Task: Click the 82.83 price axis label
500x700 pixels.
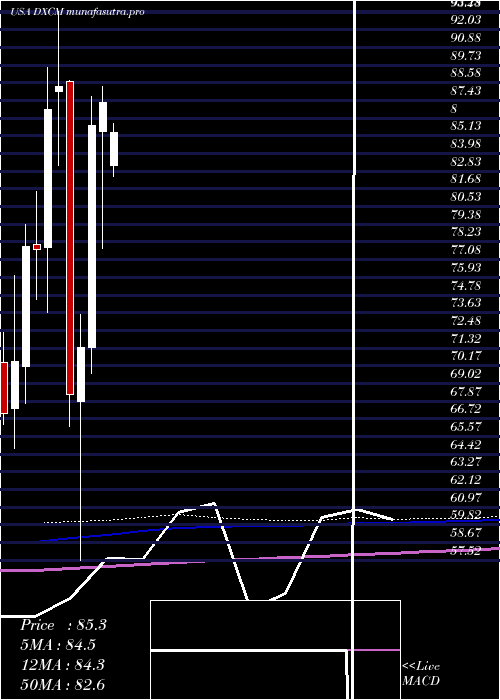Action: [466, 161]
